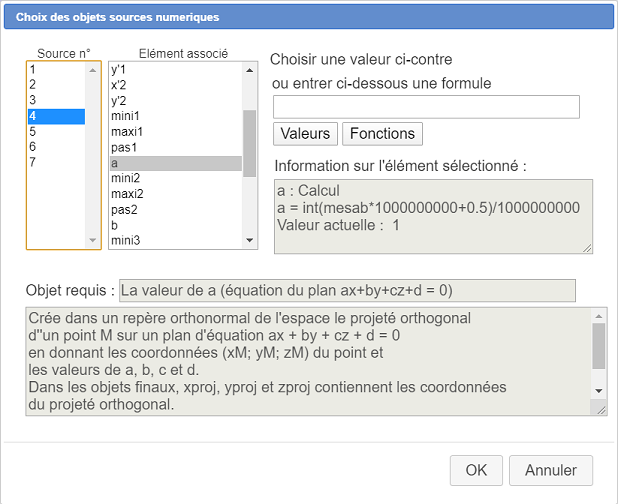This screenshot has width=618, height=504.
Task: Select source number 7 in the list
Action: (x=56, y=162)
